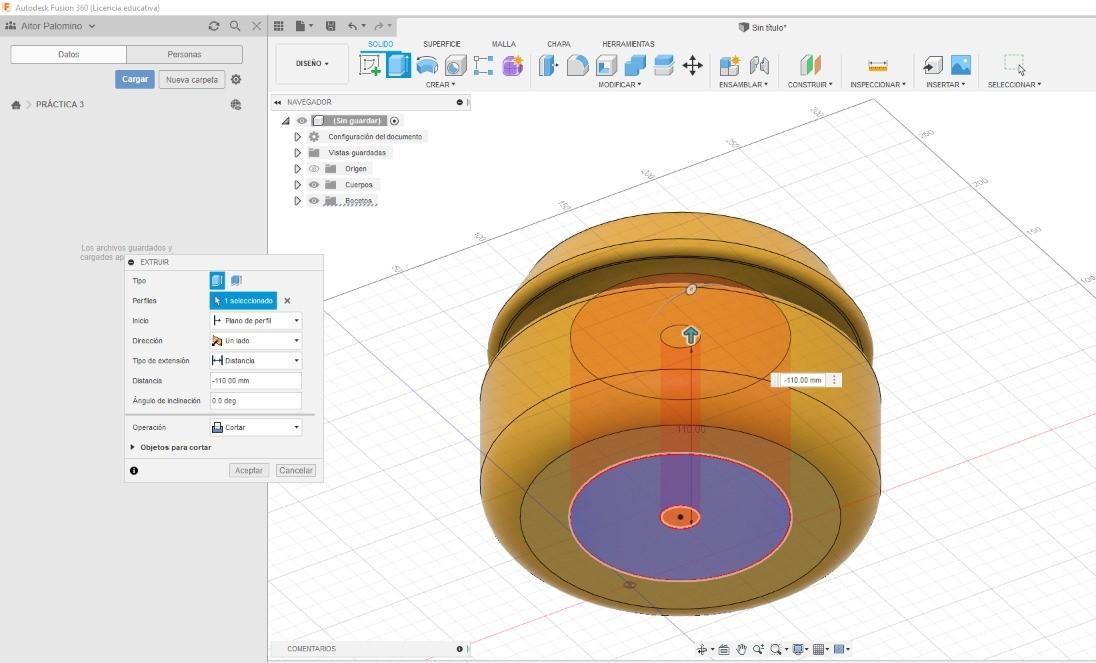Screen dimensions: 1096x663
Task: Click the Hole tool icon
Action: [x=455, y=66]
